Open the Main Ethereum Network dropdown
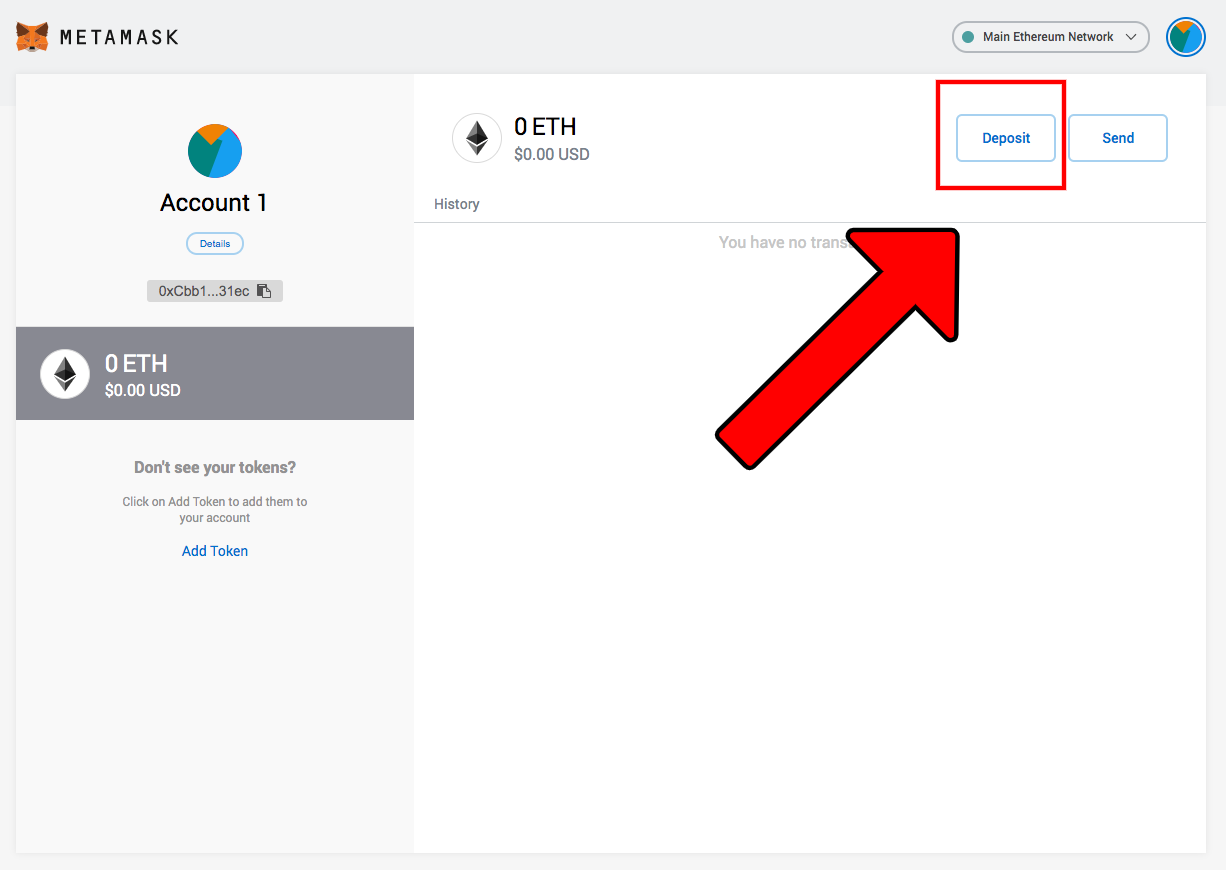 click(x=1050, y=37)
